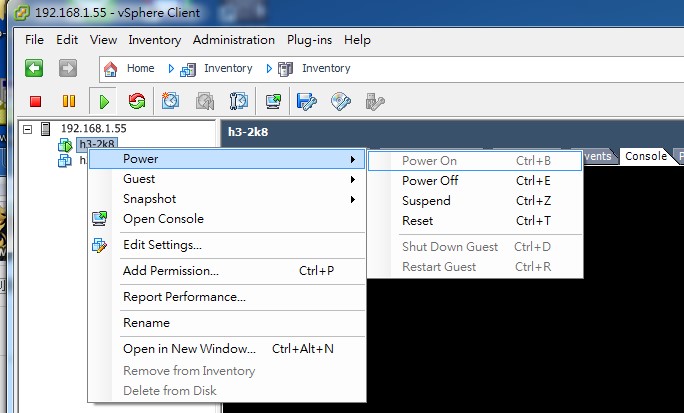Click the h3-2k8 virtual machine icon
The height and width of the screenshot is (413, 684).
65,145
